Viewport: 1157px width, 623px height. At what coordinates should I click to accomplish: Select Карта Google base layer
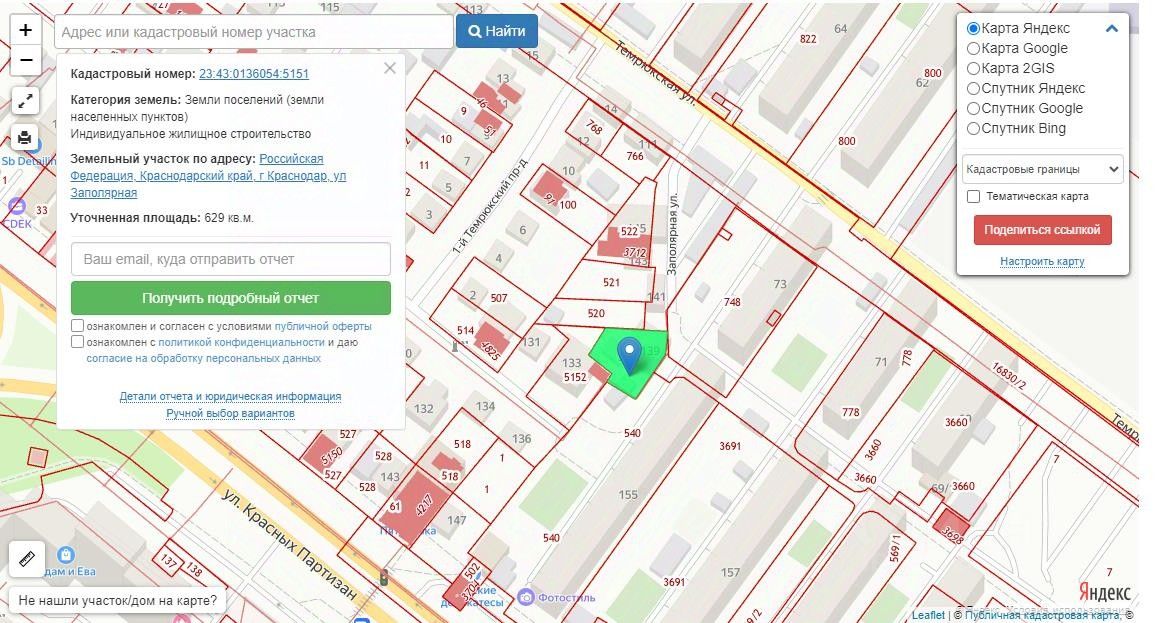(973, 49)
